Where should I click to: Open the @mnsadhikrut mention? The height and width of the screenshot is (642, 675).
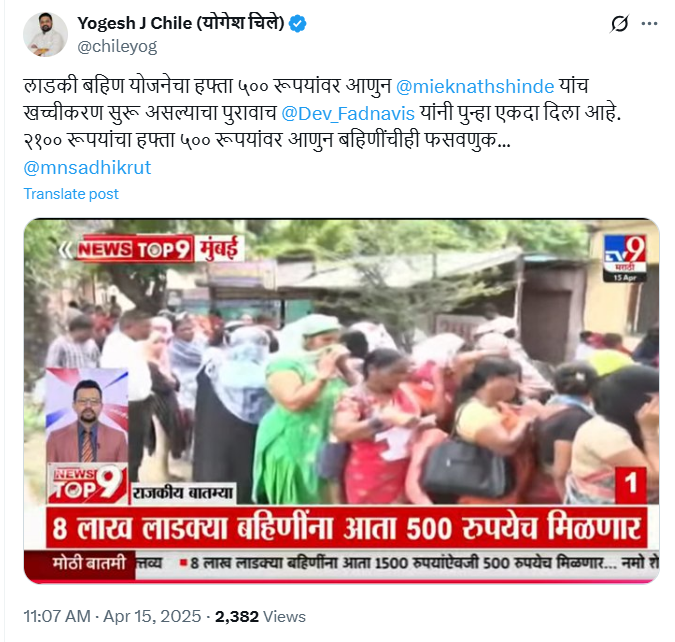pos(87,167)
